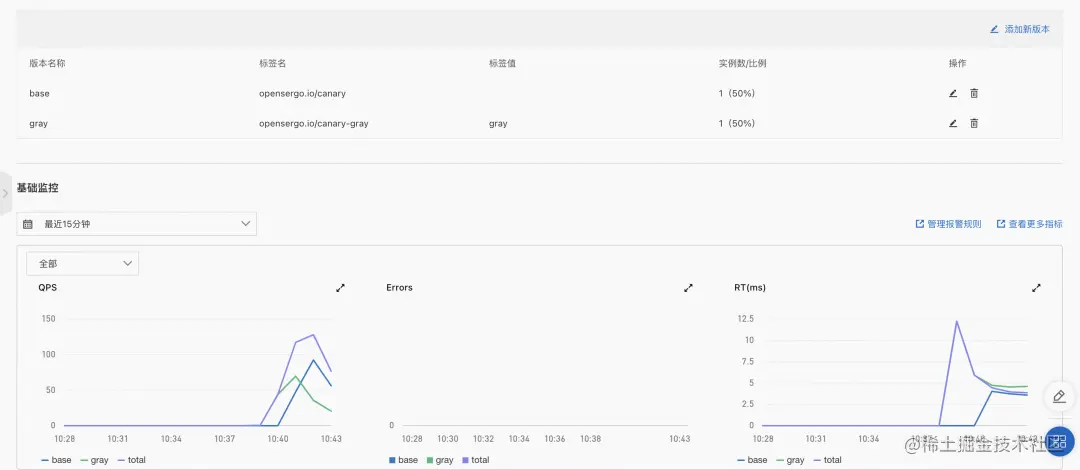Open view more metrics link

[x=1030, y=224]
